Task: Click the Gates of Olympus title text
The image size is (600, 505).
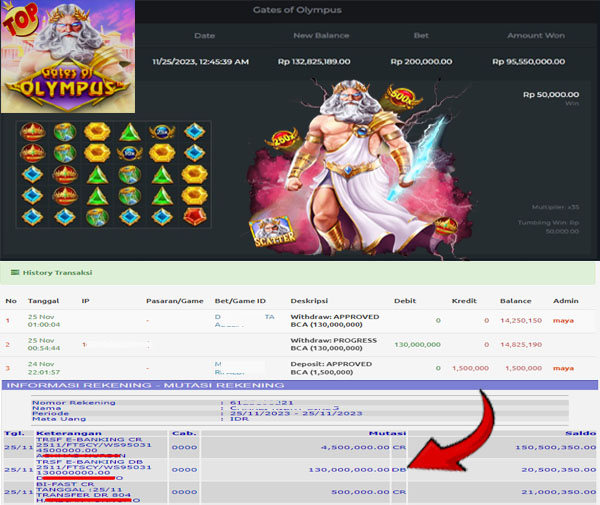Action: pyautogui.click(x=297, y=10)
